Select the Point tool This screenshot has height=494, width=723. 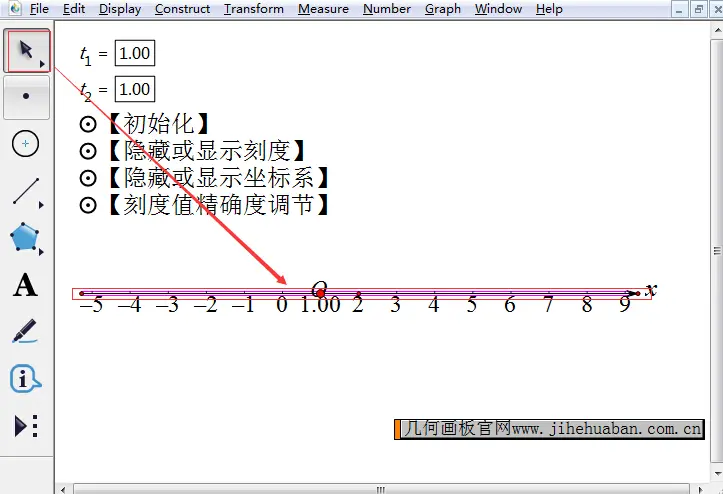point(26,97)
